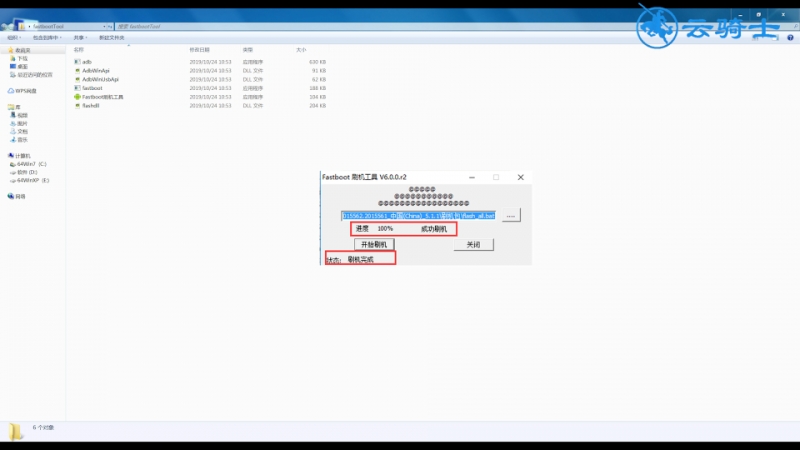Screen dimensions: 800x450
Task: Click the 630 KB size of adb
Action: click(x=317, y=62)
